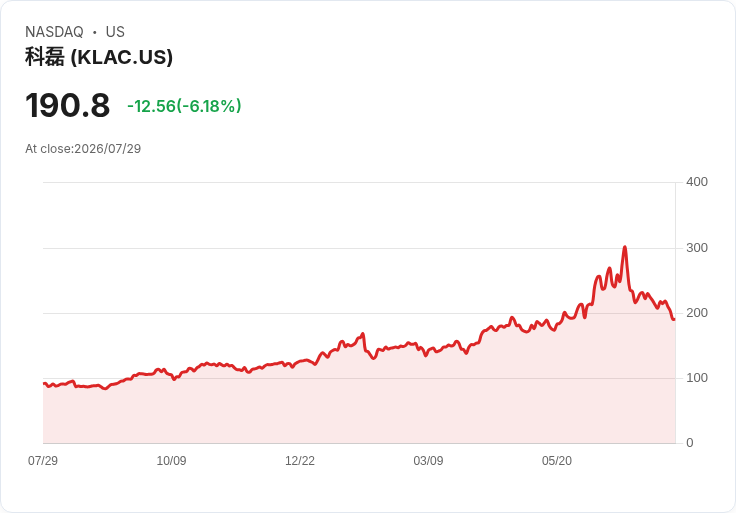Click the US market label
736x513 pixels.
point(115,32)
